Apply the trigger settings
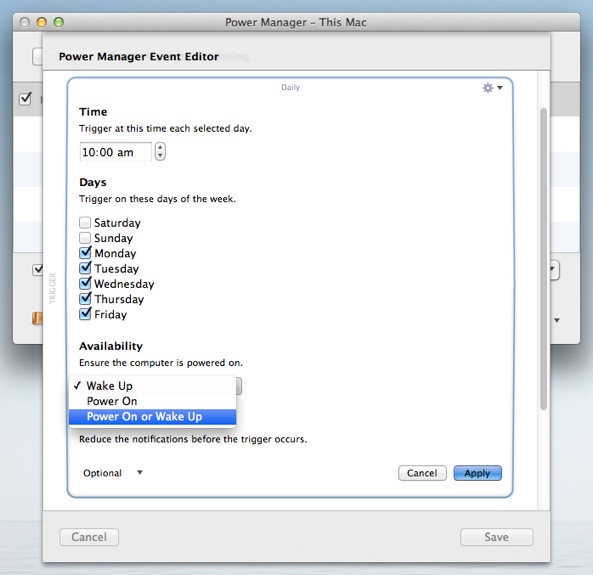593x575 pixels. (477, 473)
